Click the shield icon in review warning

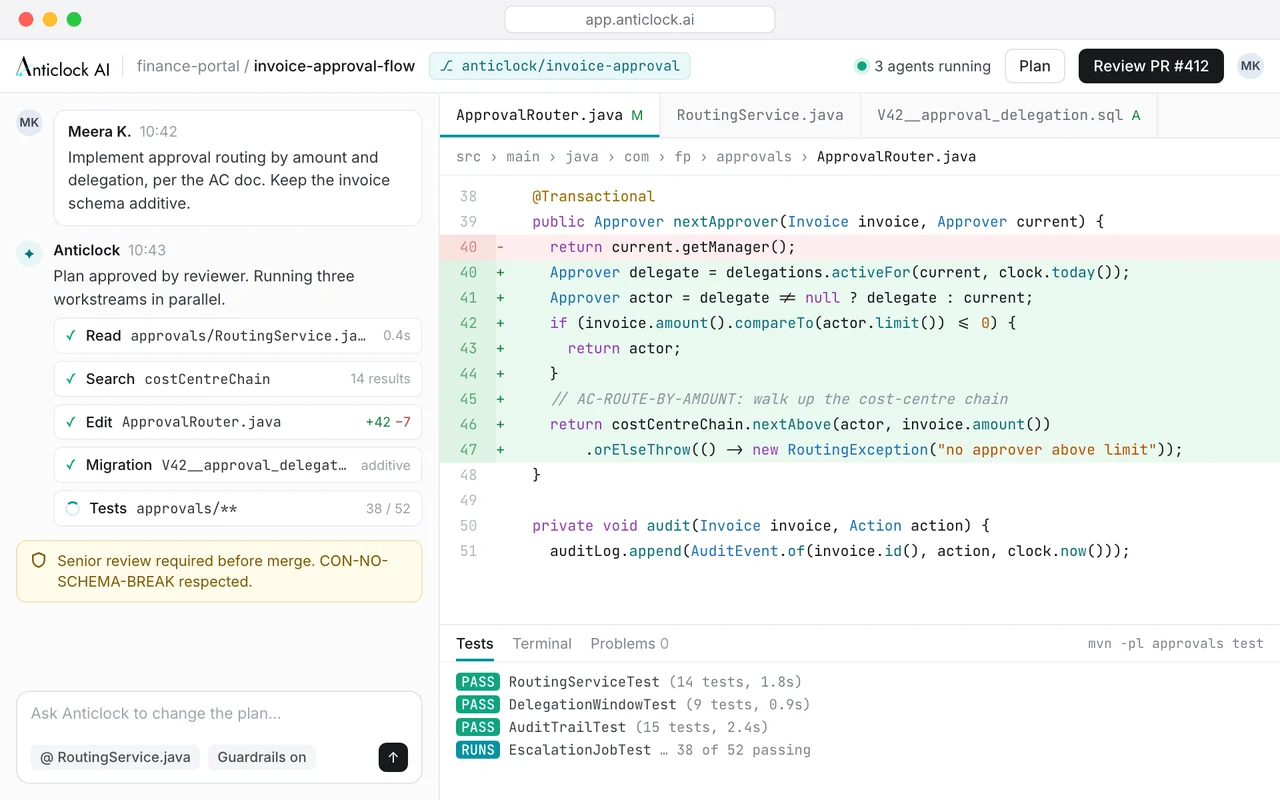point(39,561)
